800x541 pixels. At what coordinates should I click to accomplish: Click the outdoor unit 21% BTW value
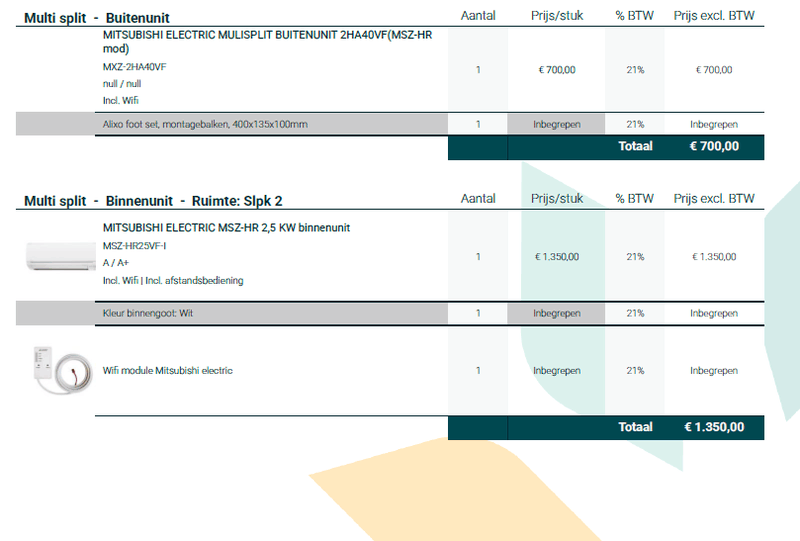[x=635, y=70]
